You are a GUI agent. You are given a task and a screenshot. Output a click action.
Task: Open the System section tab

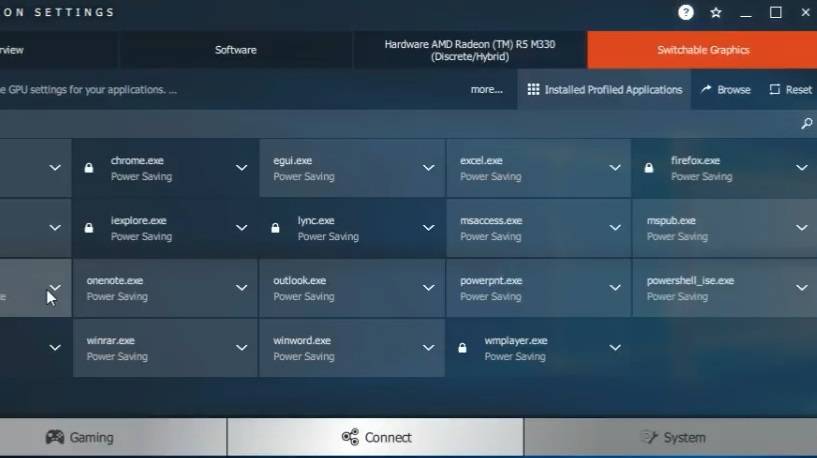(x=671, y=437)
